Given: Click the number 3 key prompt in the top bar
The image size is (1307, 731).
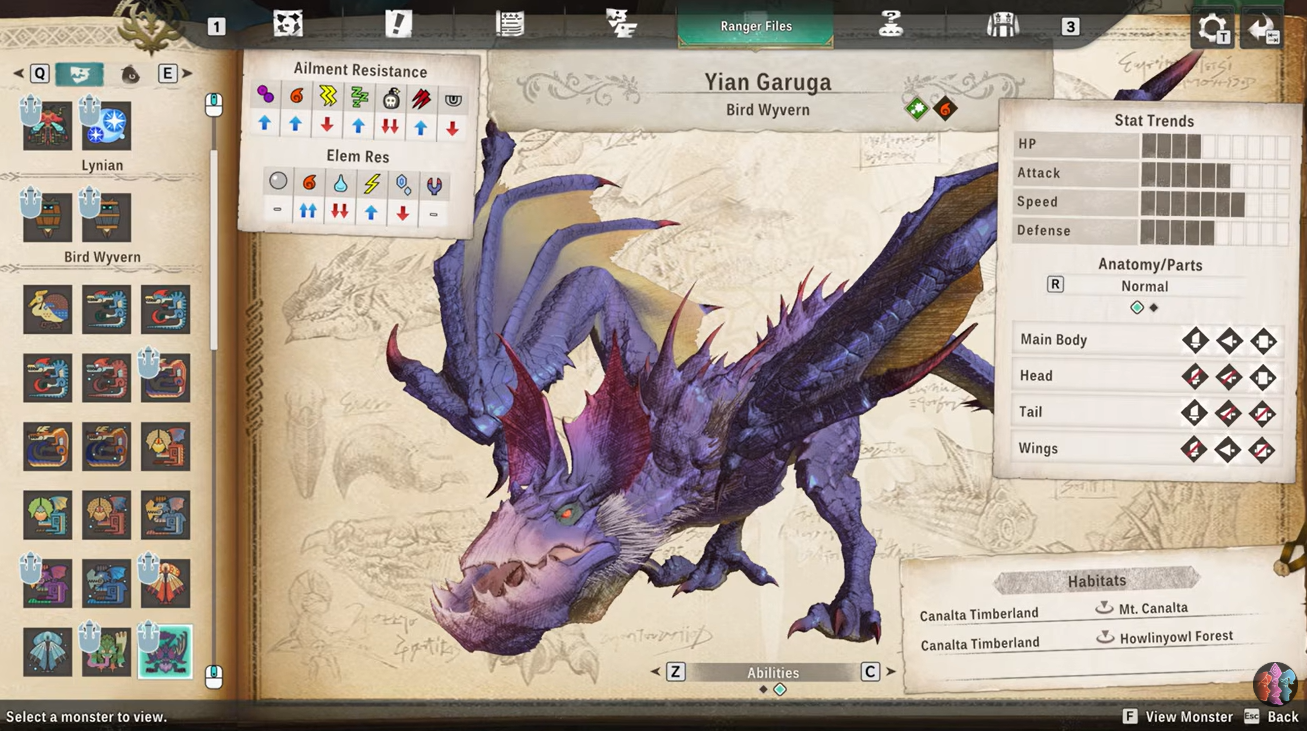Looking at the screenshot, I should [1070, 27].
